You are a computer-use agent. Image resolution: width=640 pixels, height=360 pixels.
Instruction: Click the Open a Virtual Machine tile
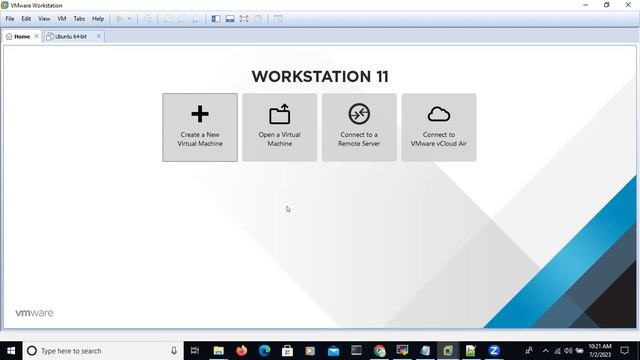280,127
